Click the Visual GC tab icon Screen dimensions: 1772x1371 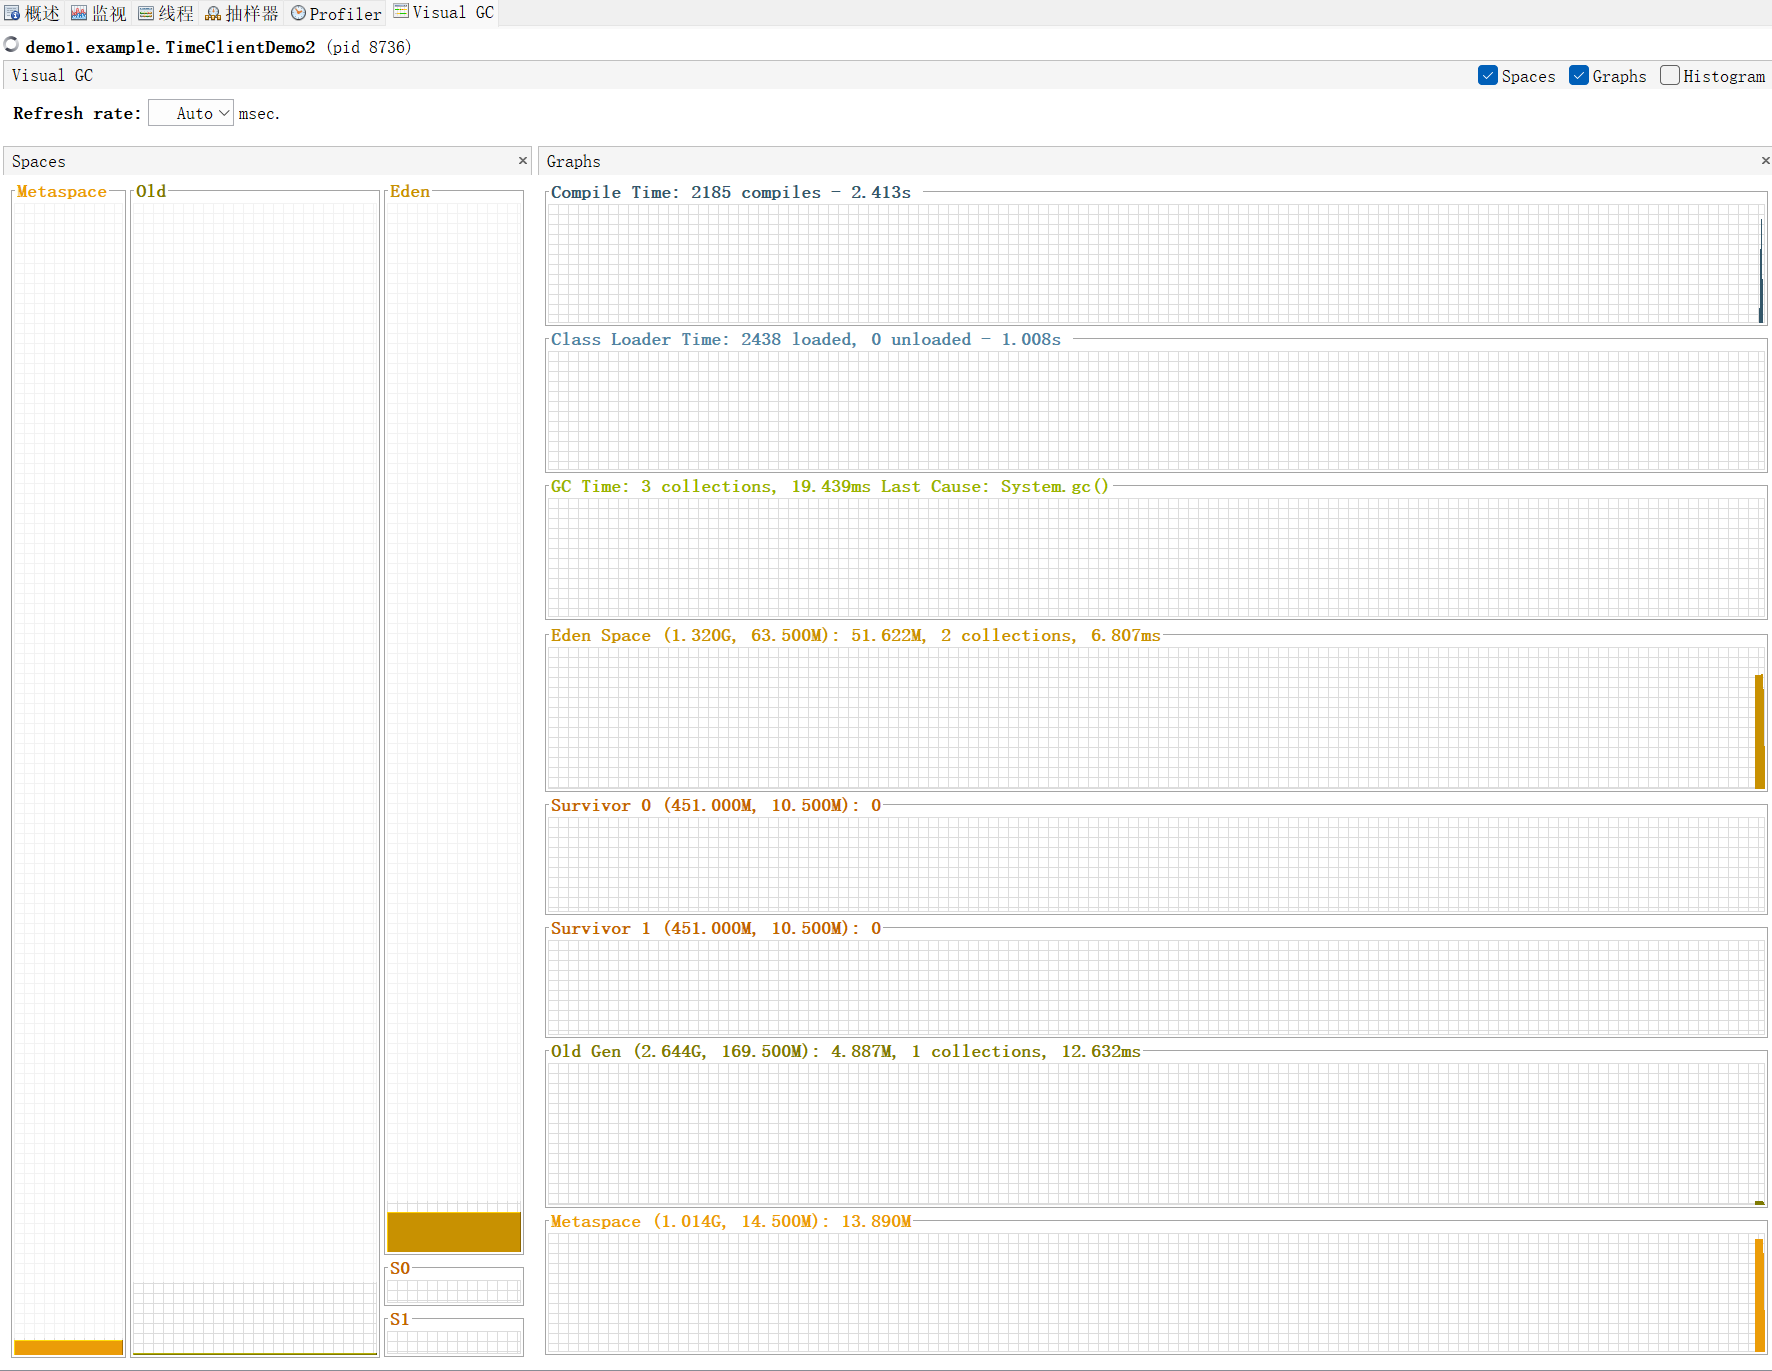[x=401, y=11]
